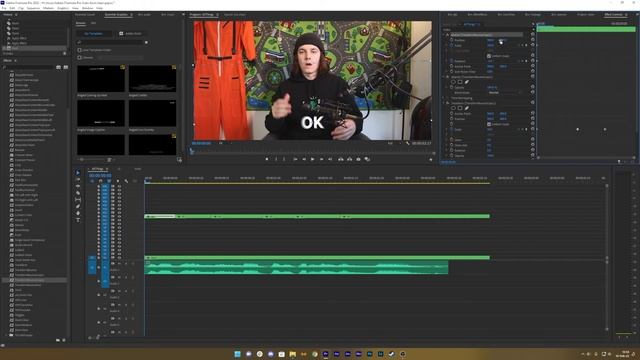Toggle Uniform Scale in lower Transform effect
The height and width of the screenshot is (360, 640).
pyautogui.click(x=489, y=124)
